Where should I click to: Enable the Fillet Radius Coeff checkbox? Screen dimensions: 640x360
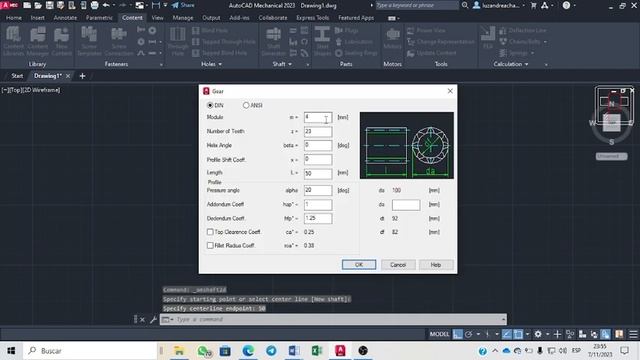pos(210,245)
